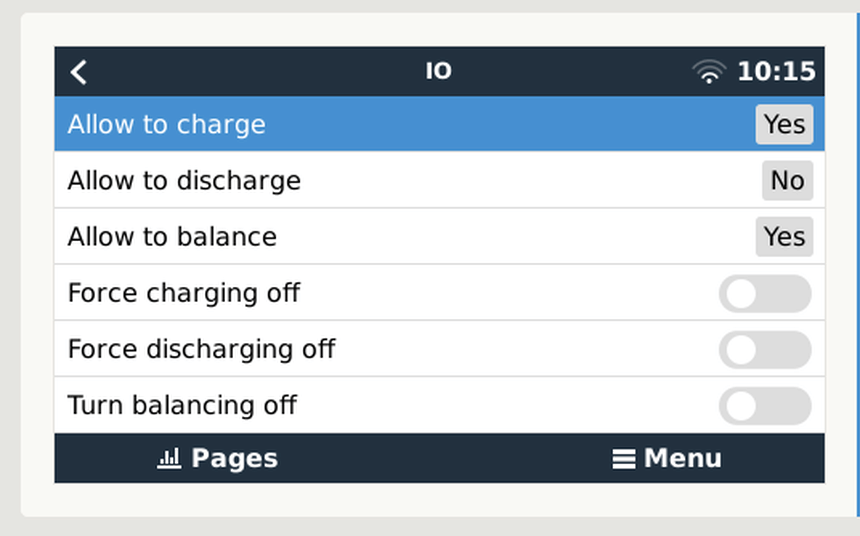
Task: Toggle the Force charging off switch
Action: [x=764, y=294]
